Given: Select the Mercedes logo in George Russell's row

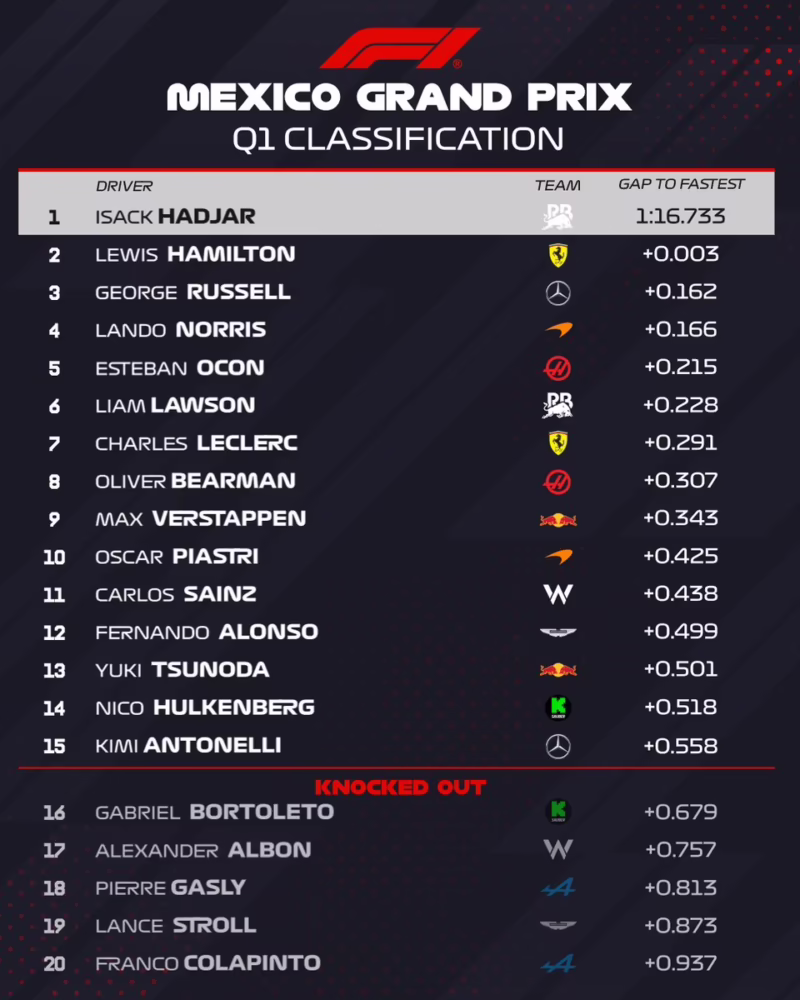Looking at the screenshot, I should click(557, 293).
